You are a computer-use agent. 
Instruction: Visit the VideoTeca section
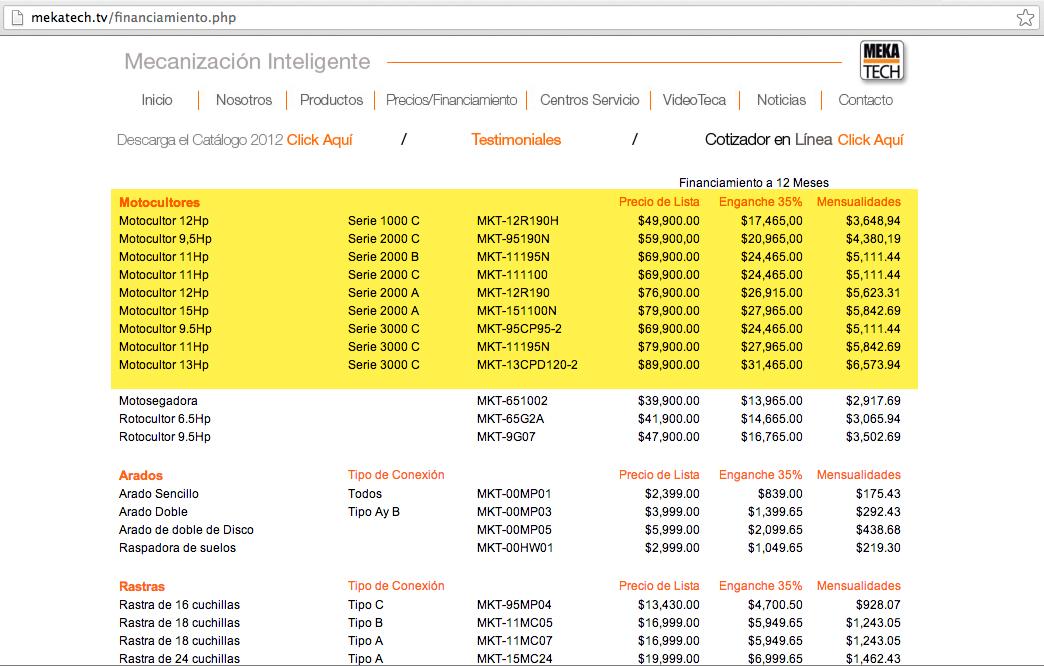pyautogui.click(x=694, y=100)
